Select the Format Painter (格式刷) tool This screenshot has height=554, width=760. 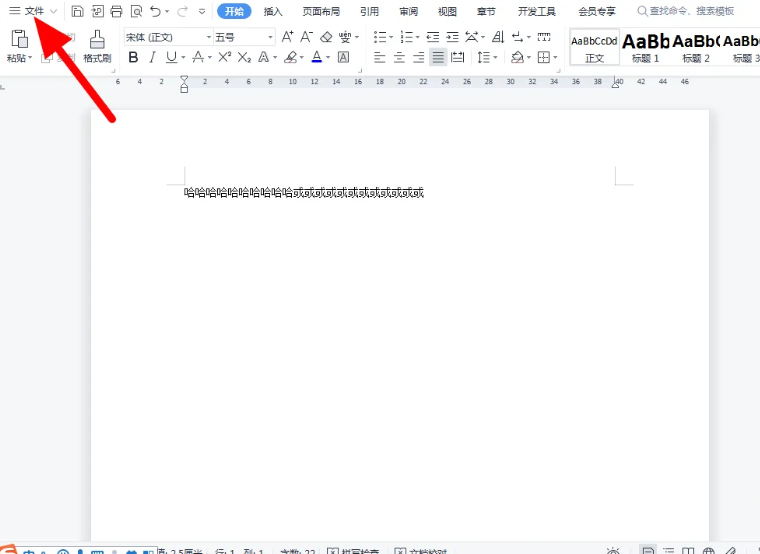[x=97, y=46]
